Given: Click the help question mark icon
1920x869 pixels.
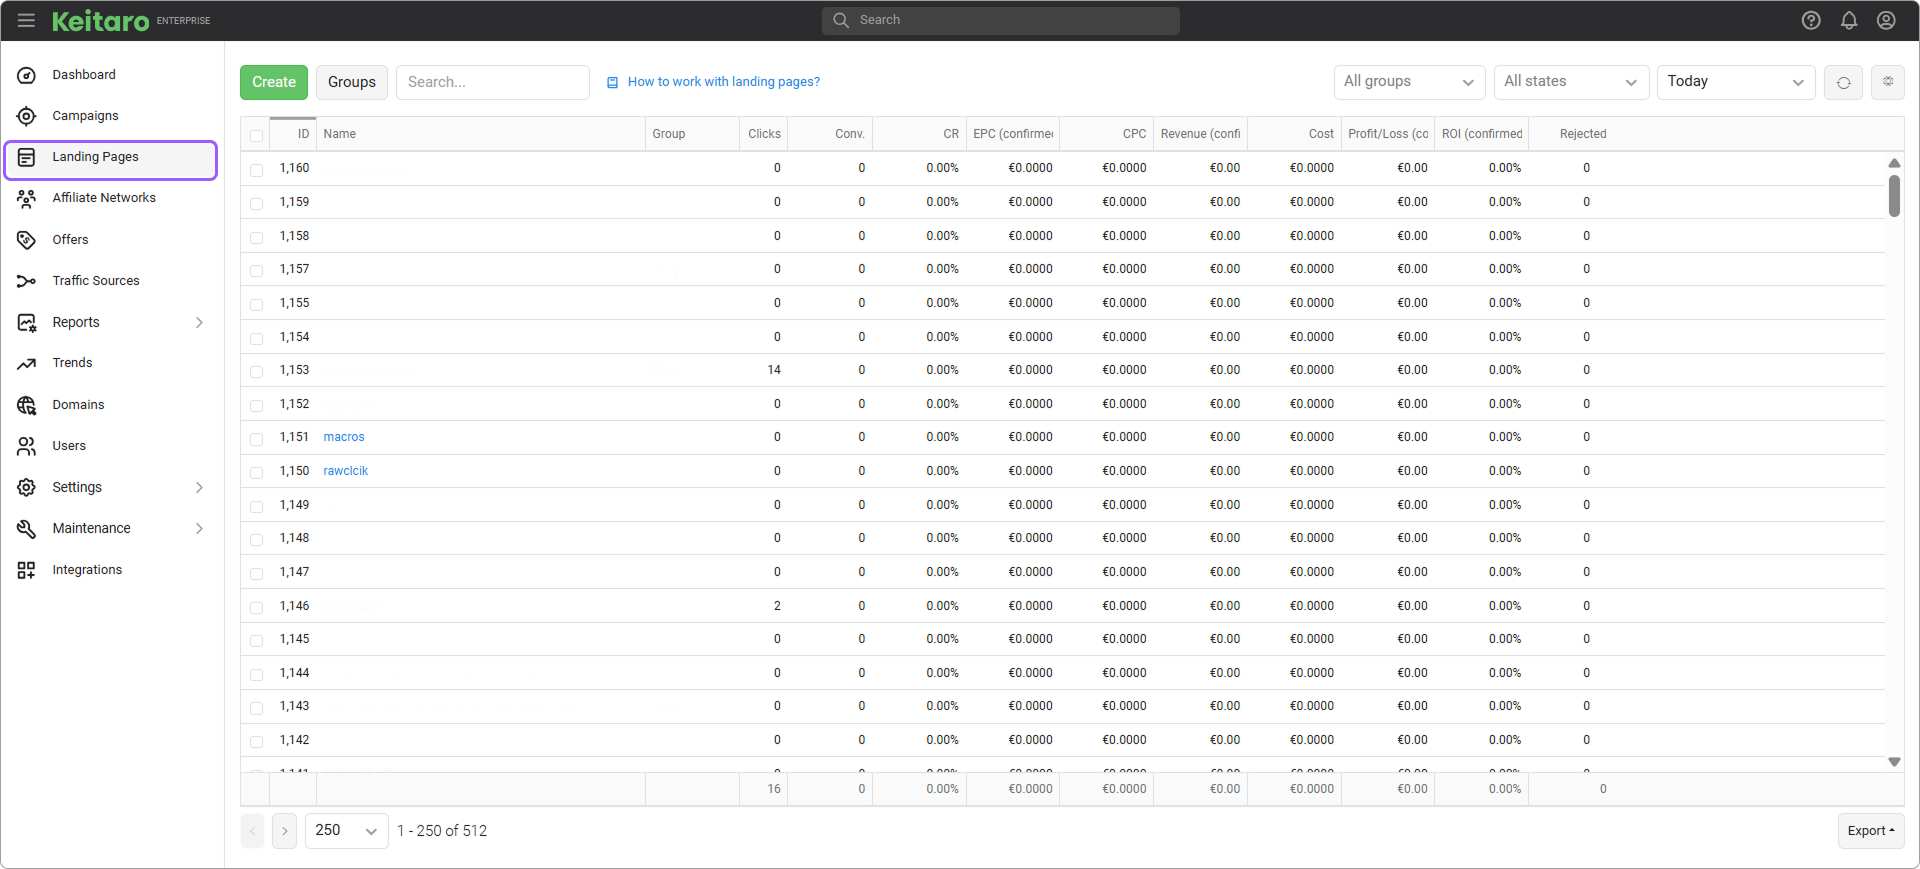Looking at the screenshot, I should tap(1811, 20).
